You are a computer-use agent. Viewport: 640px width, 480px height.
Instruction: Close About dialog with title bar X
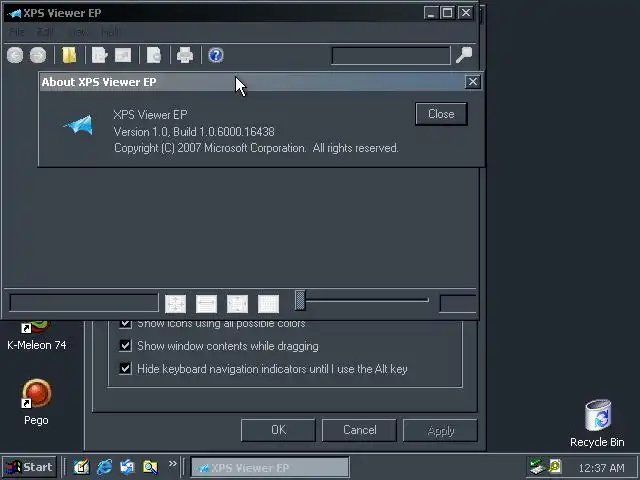coord(473,82)
